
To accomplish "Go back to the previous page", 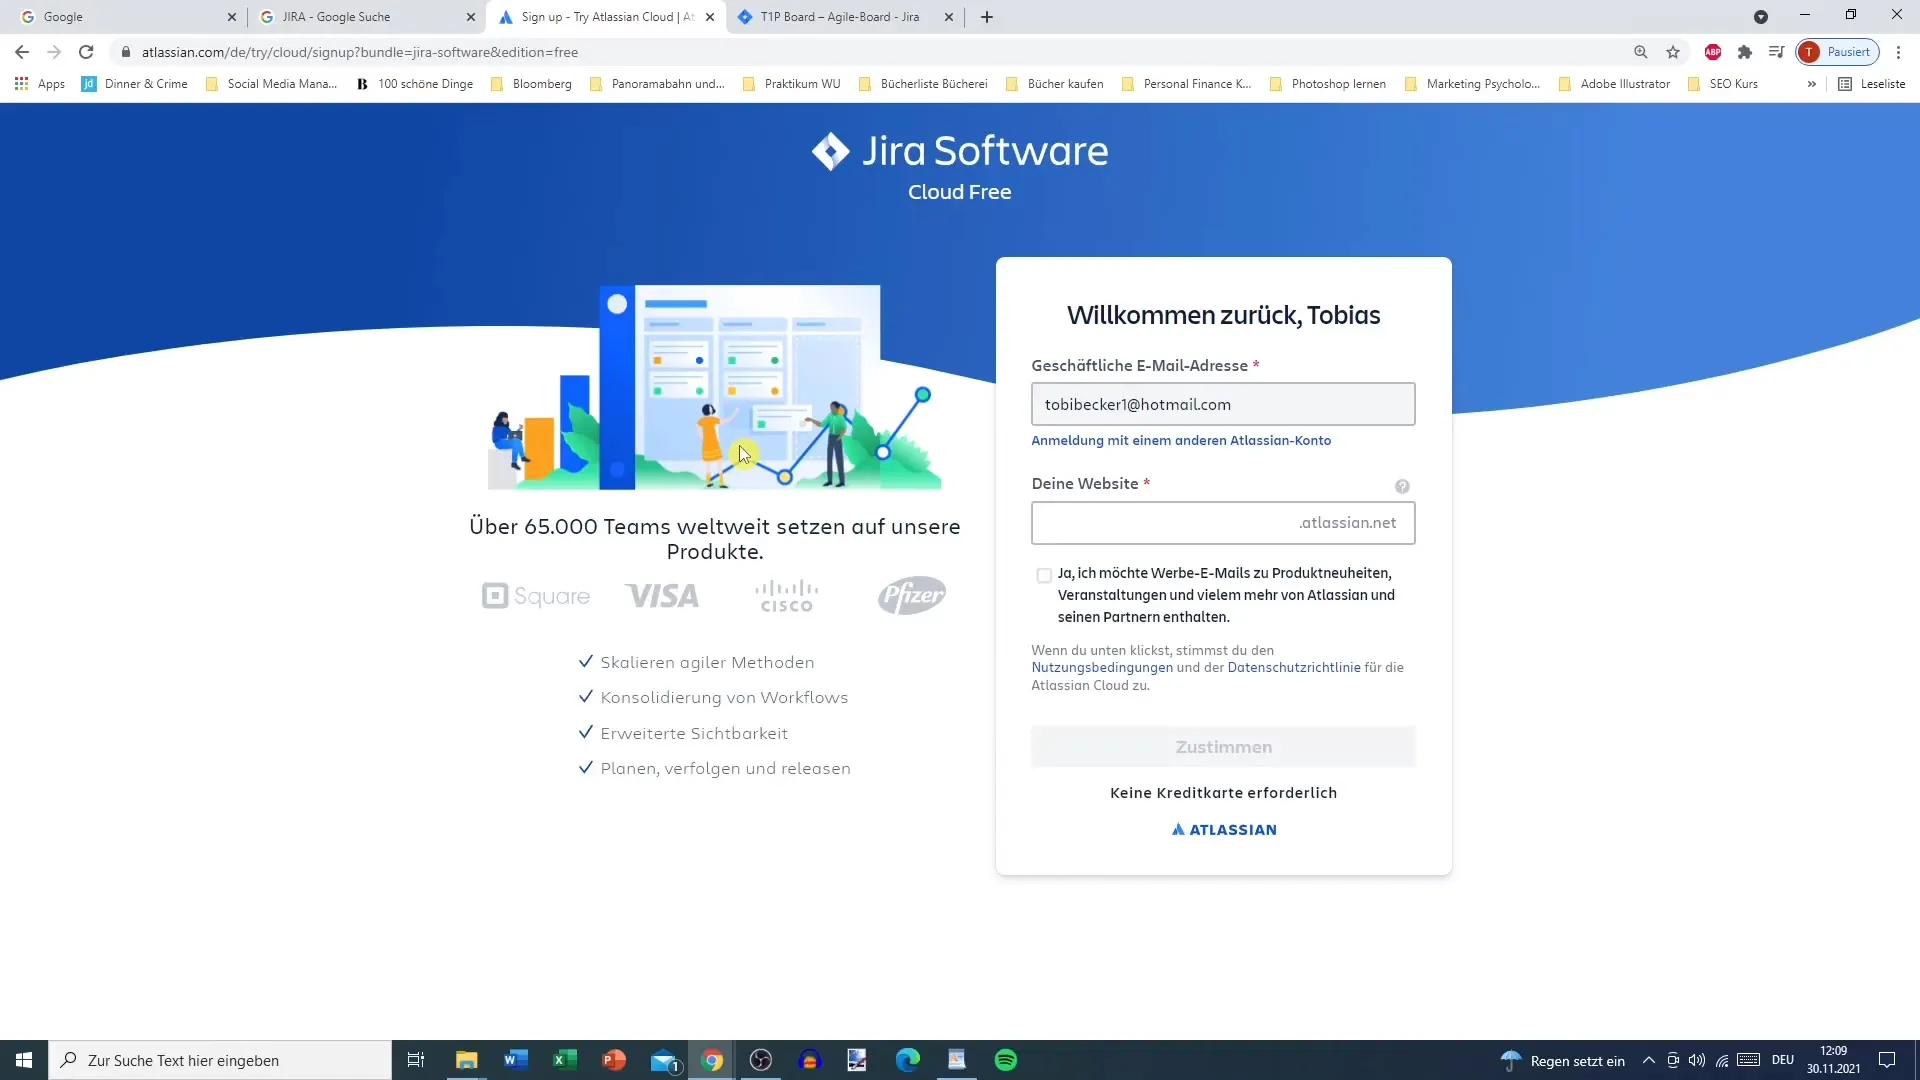I will point(22,52).
